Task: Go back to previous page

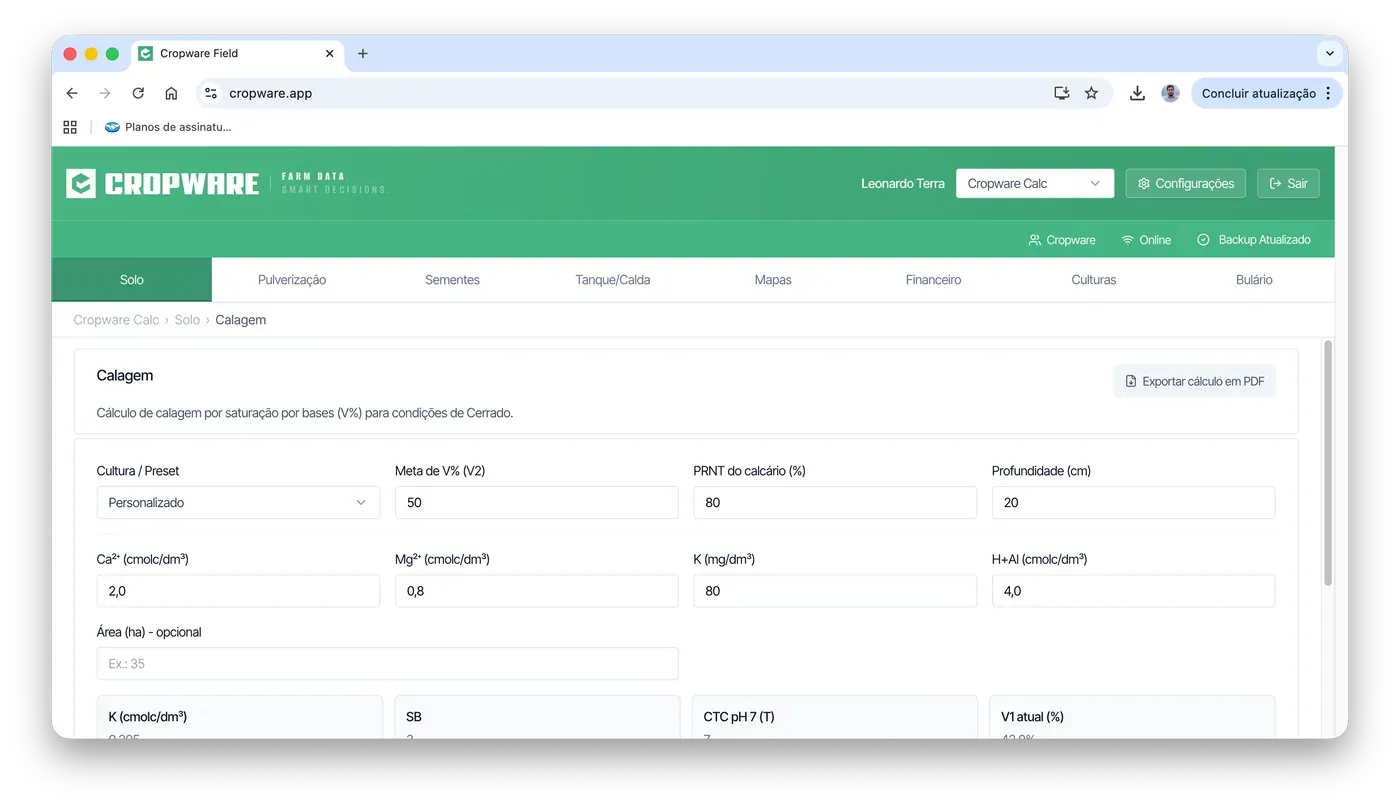Action: [72, 93]
